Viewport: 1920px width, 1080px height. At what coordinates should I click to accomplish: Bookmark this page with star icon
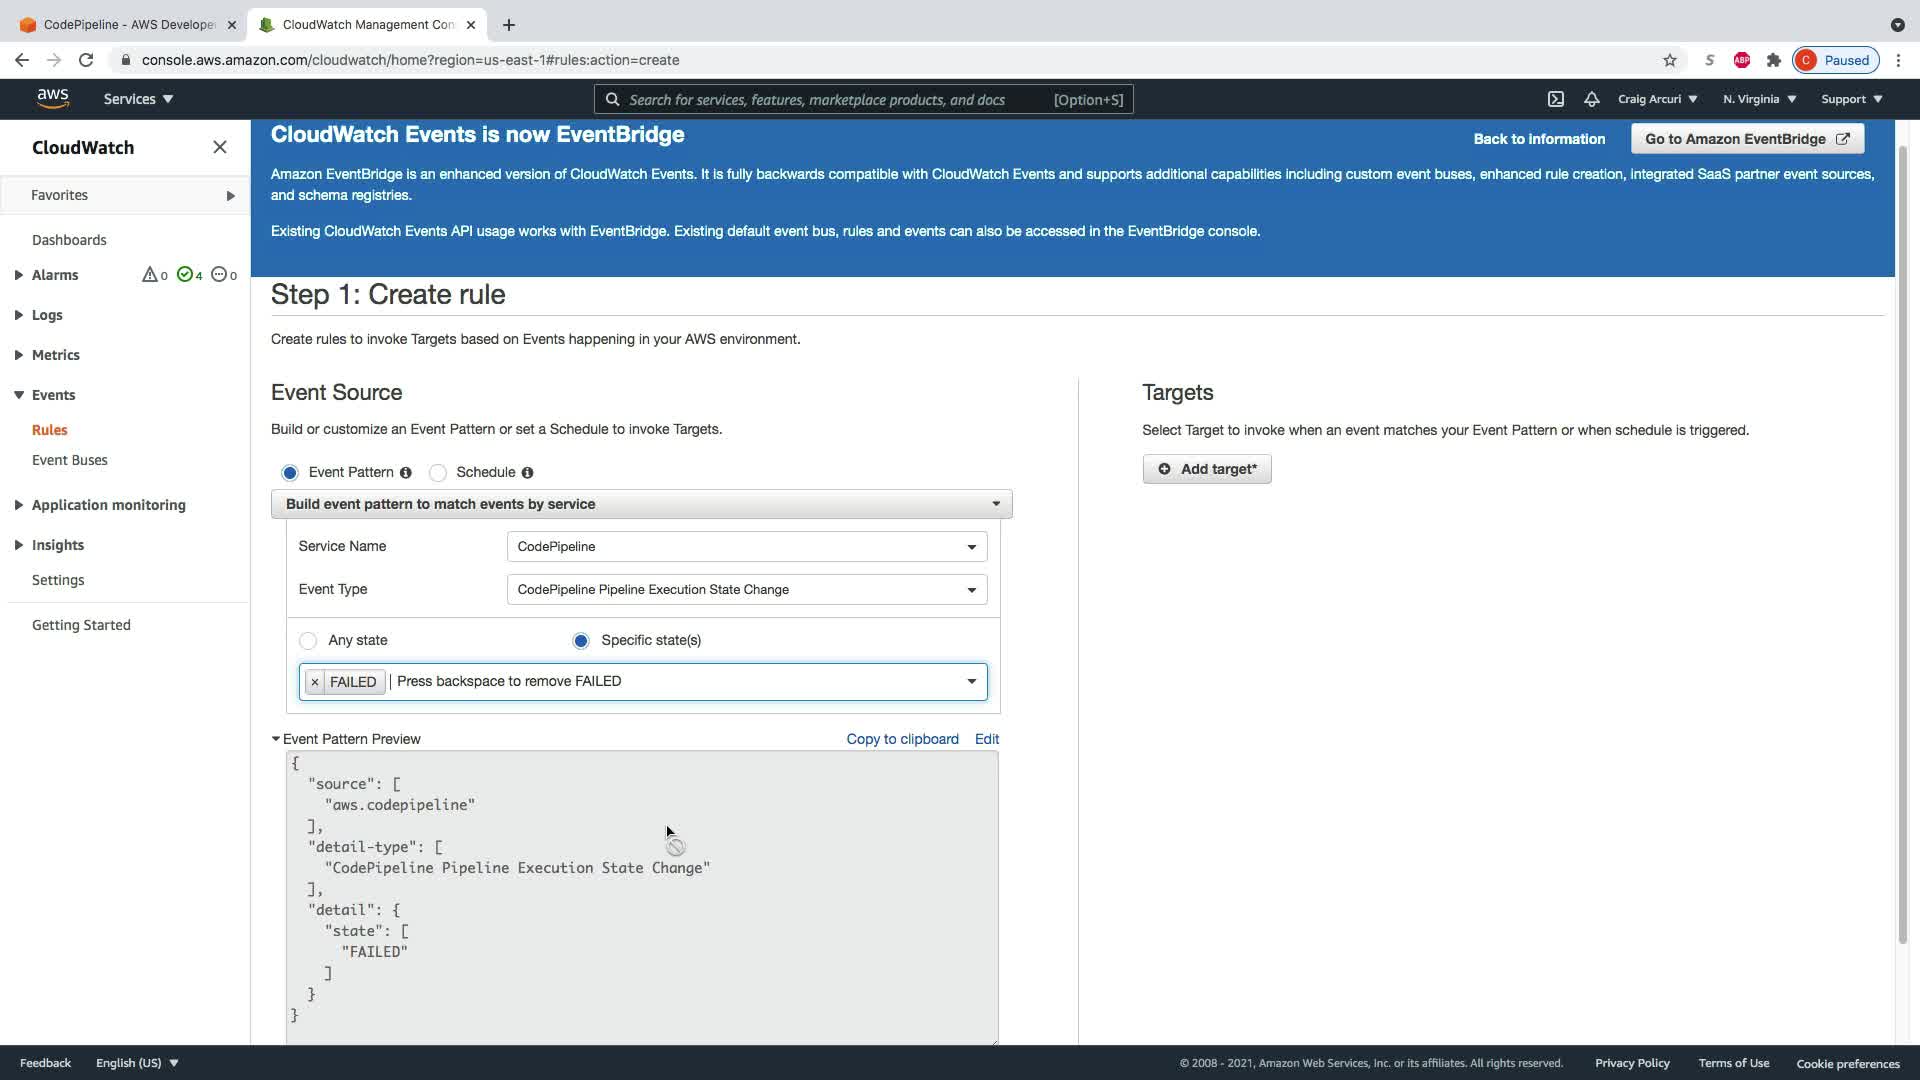[x=1669, y=60]
